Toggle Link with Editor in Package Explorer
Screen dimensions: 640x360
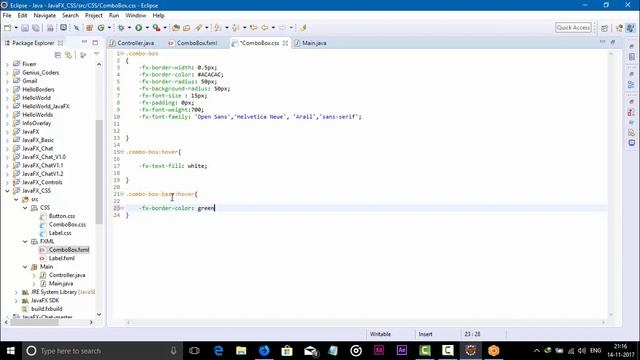click(x=69, y=55)
